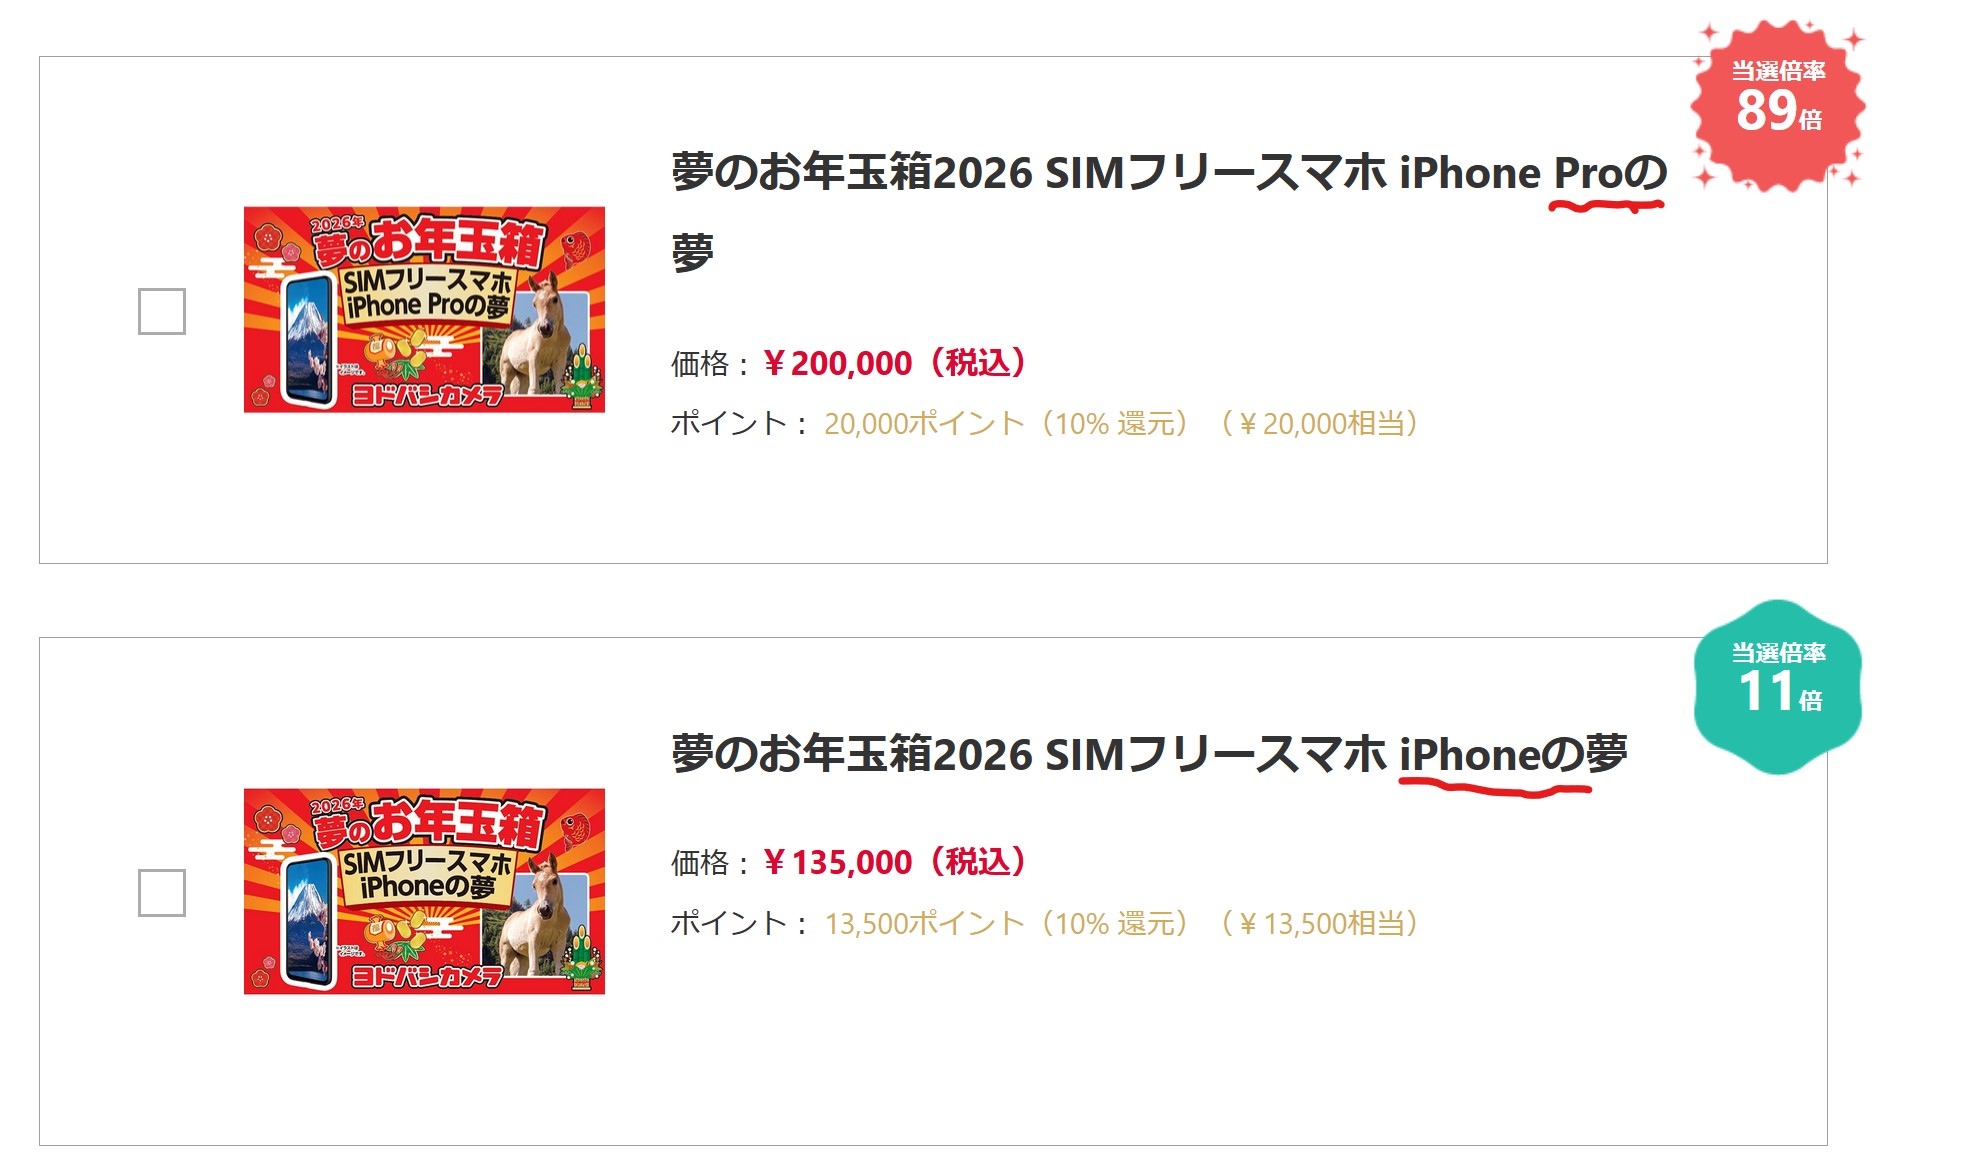Click the red underline beneath iPhoneの
This screenshot has height=1165, width=1965.
(x=1494, y=789)
